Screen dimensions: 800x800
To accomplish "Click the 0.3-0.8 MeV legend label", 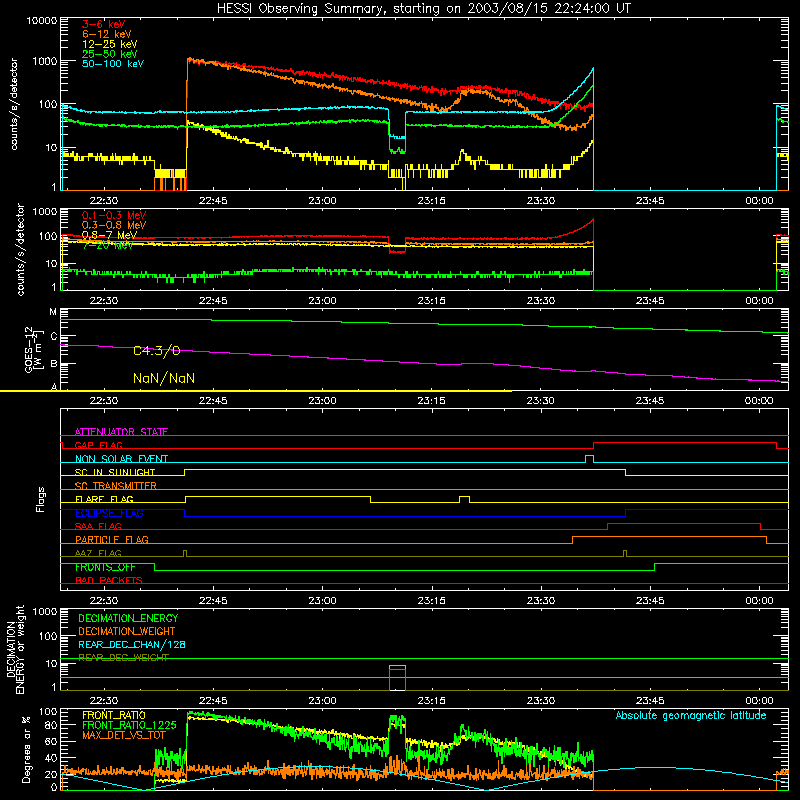I will pos(114,225).
